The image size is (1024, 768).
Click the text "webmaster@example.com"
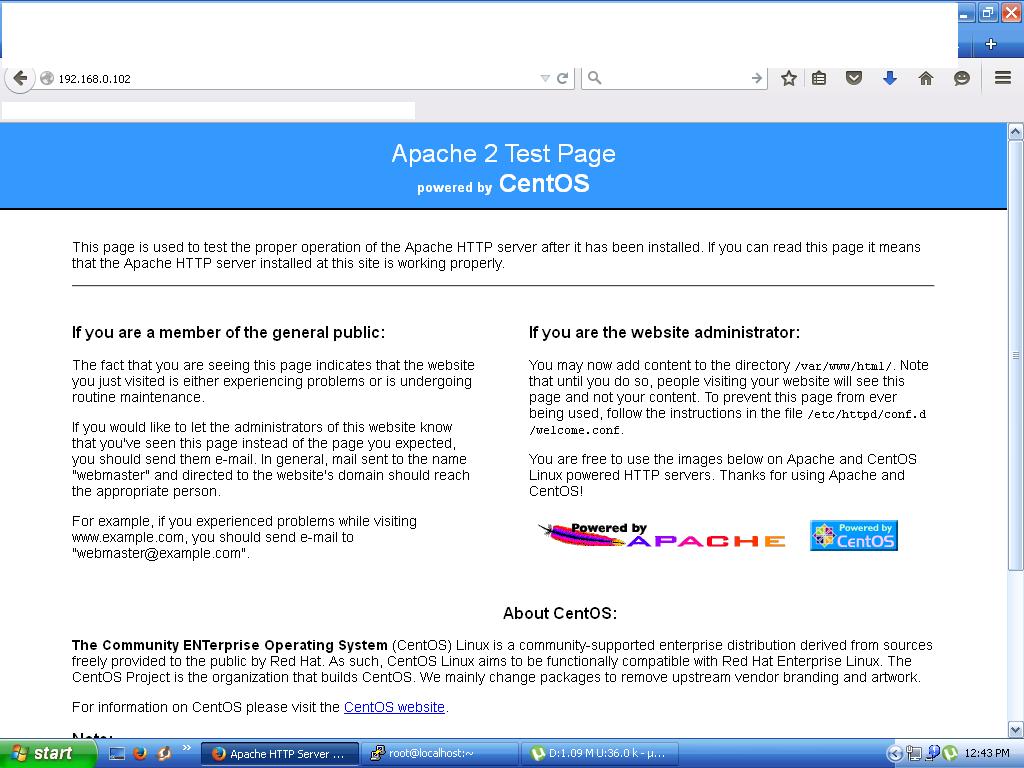pyautogui.click(x=159, y=553)
